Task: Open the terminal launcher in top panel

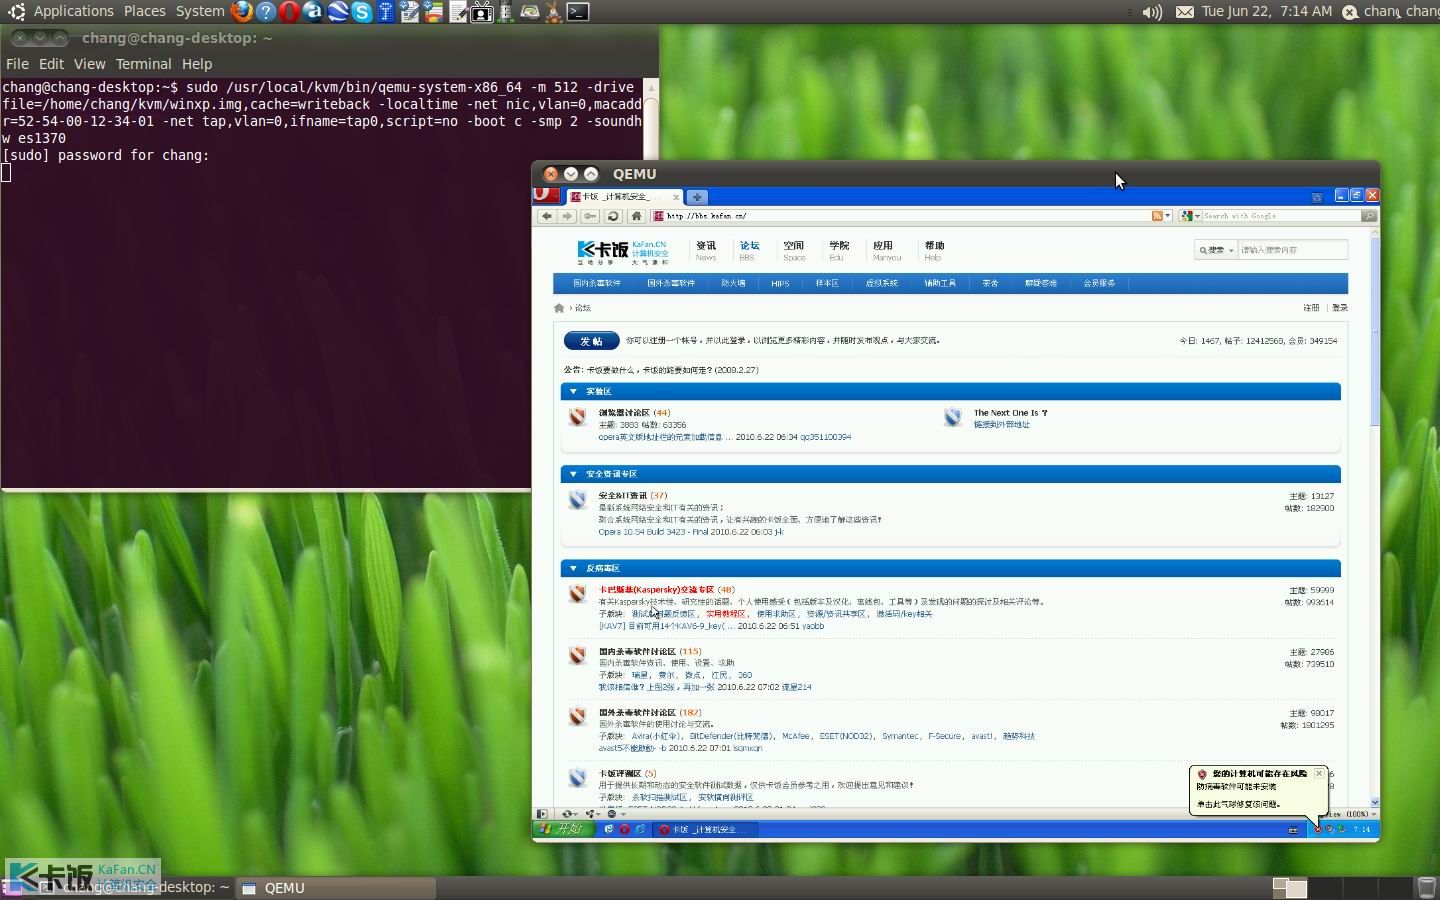Action: [x=578, y=12]
